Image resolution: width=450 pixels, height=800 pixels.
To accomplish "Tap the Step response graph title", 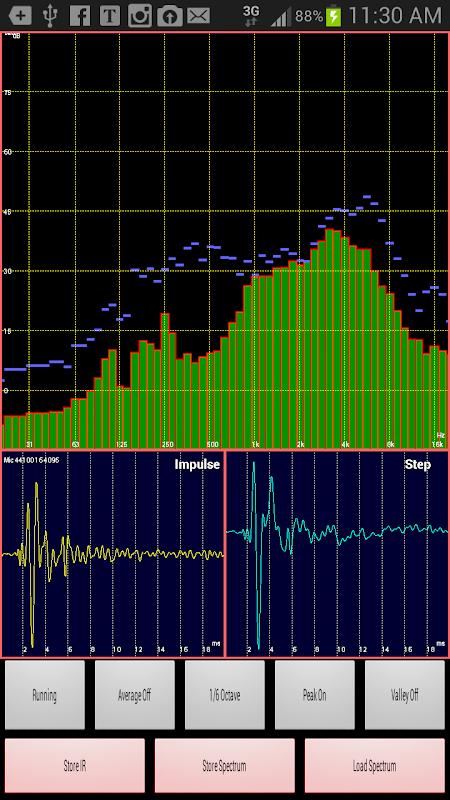I will 417,464.
